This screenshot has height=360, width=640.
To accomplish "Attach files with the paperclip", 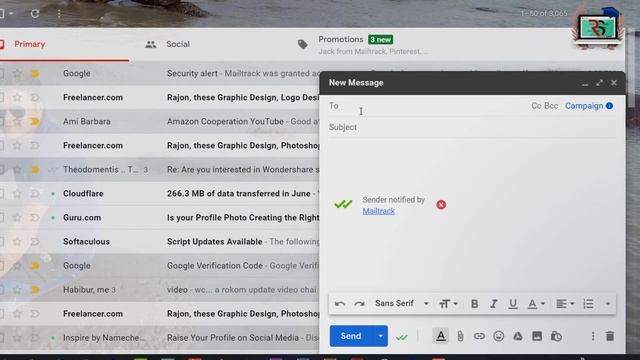I will pos(460,336).
